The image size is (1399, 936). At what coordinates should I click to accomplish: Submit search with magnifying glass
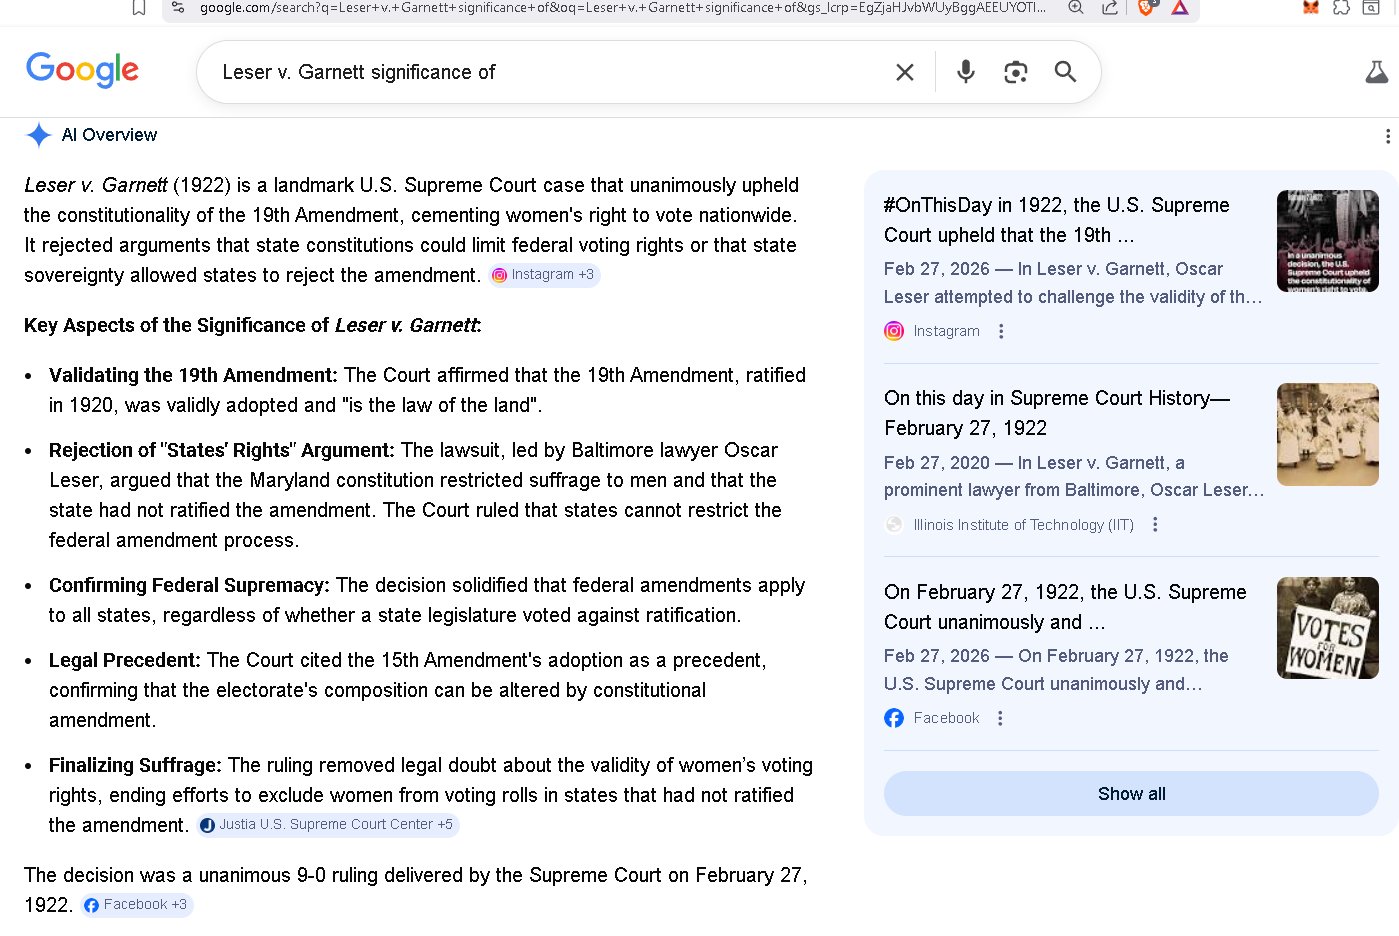pos(1065,72)
